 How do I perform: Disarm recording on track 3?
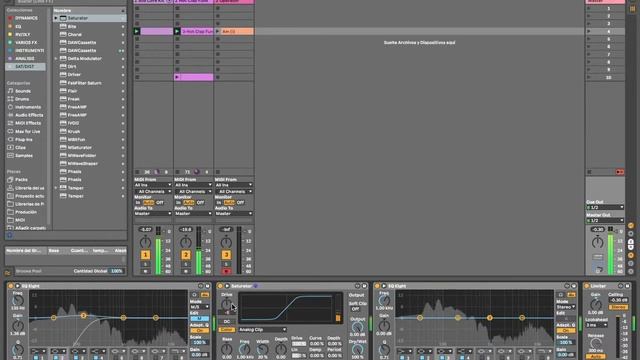coord(226,271)
